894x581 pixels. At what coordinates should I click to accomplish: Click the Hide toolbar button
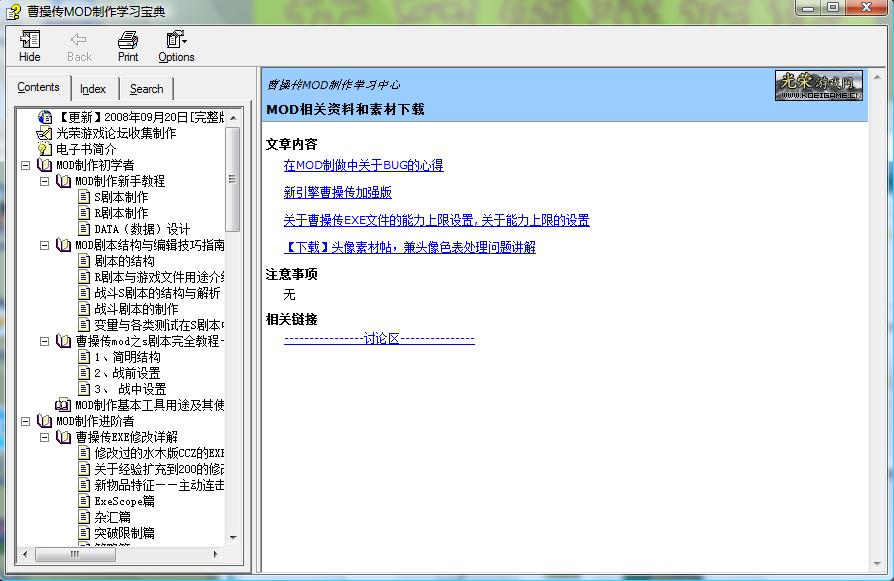coord(30,46)
